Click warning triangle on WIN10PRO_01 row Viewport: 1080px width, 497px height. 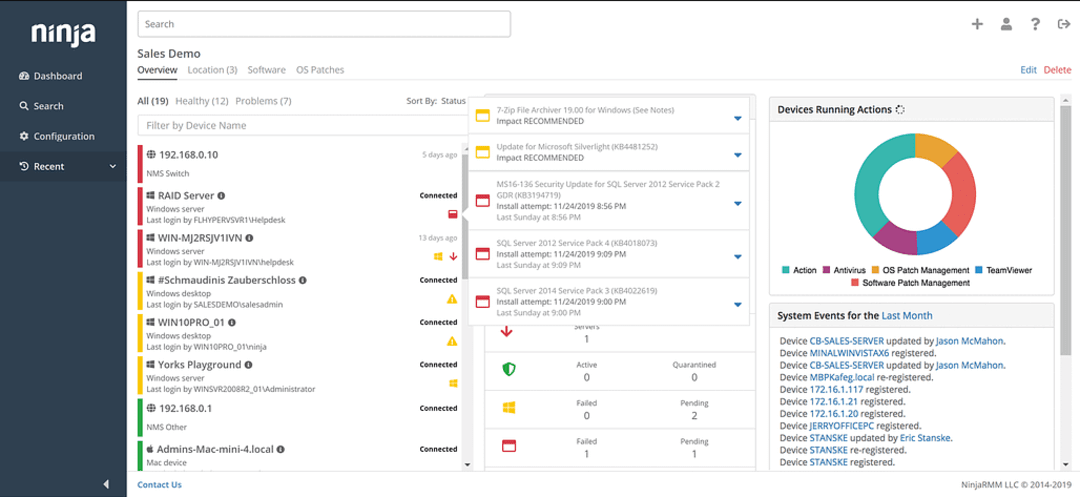click(x=452, y=341)
